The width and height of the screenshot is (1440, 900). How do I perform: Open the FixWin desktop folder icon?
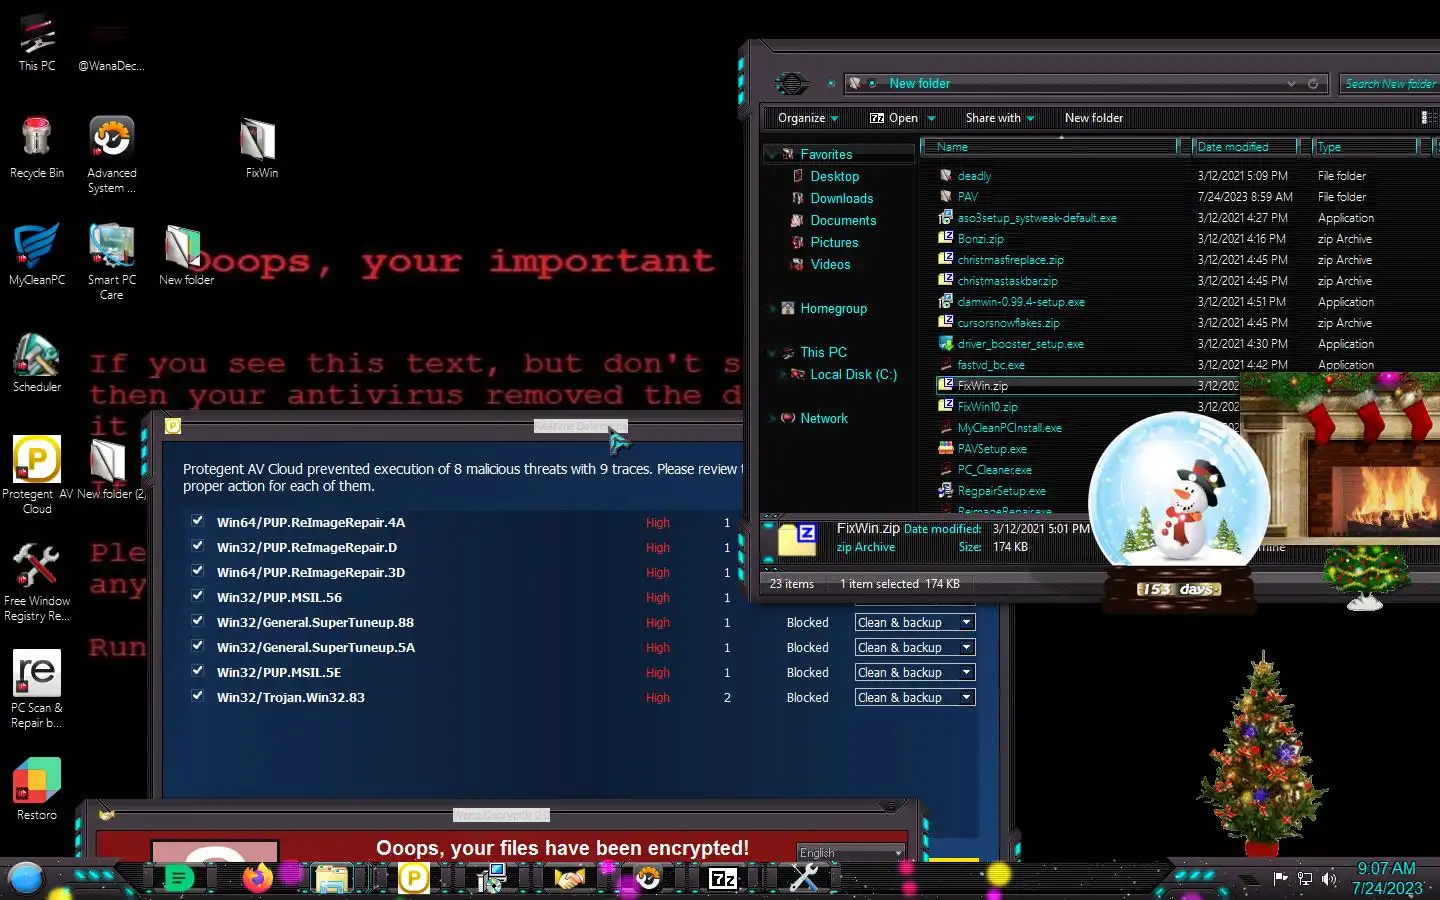[261, 147]
